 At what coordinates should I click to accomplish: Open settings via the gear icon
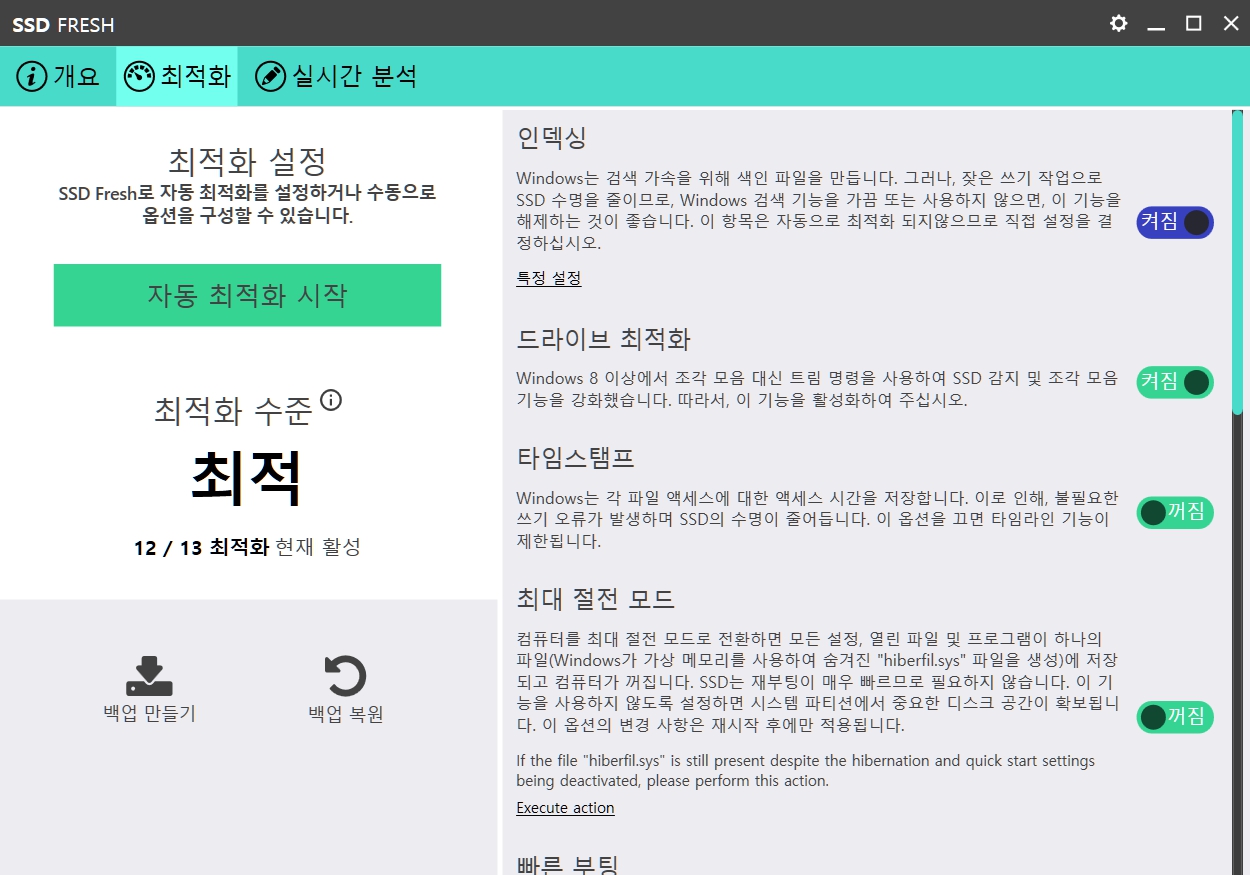[x=1119, y=23]
